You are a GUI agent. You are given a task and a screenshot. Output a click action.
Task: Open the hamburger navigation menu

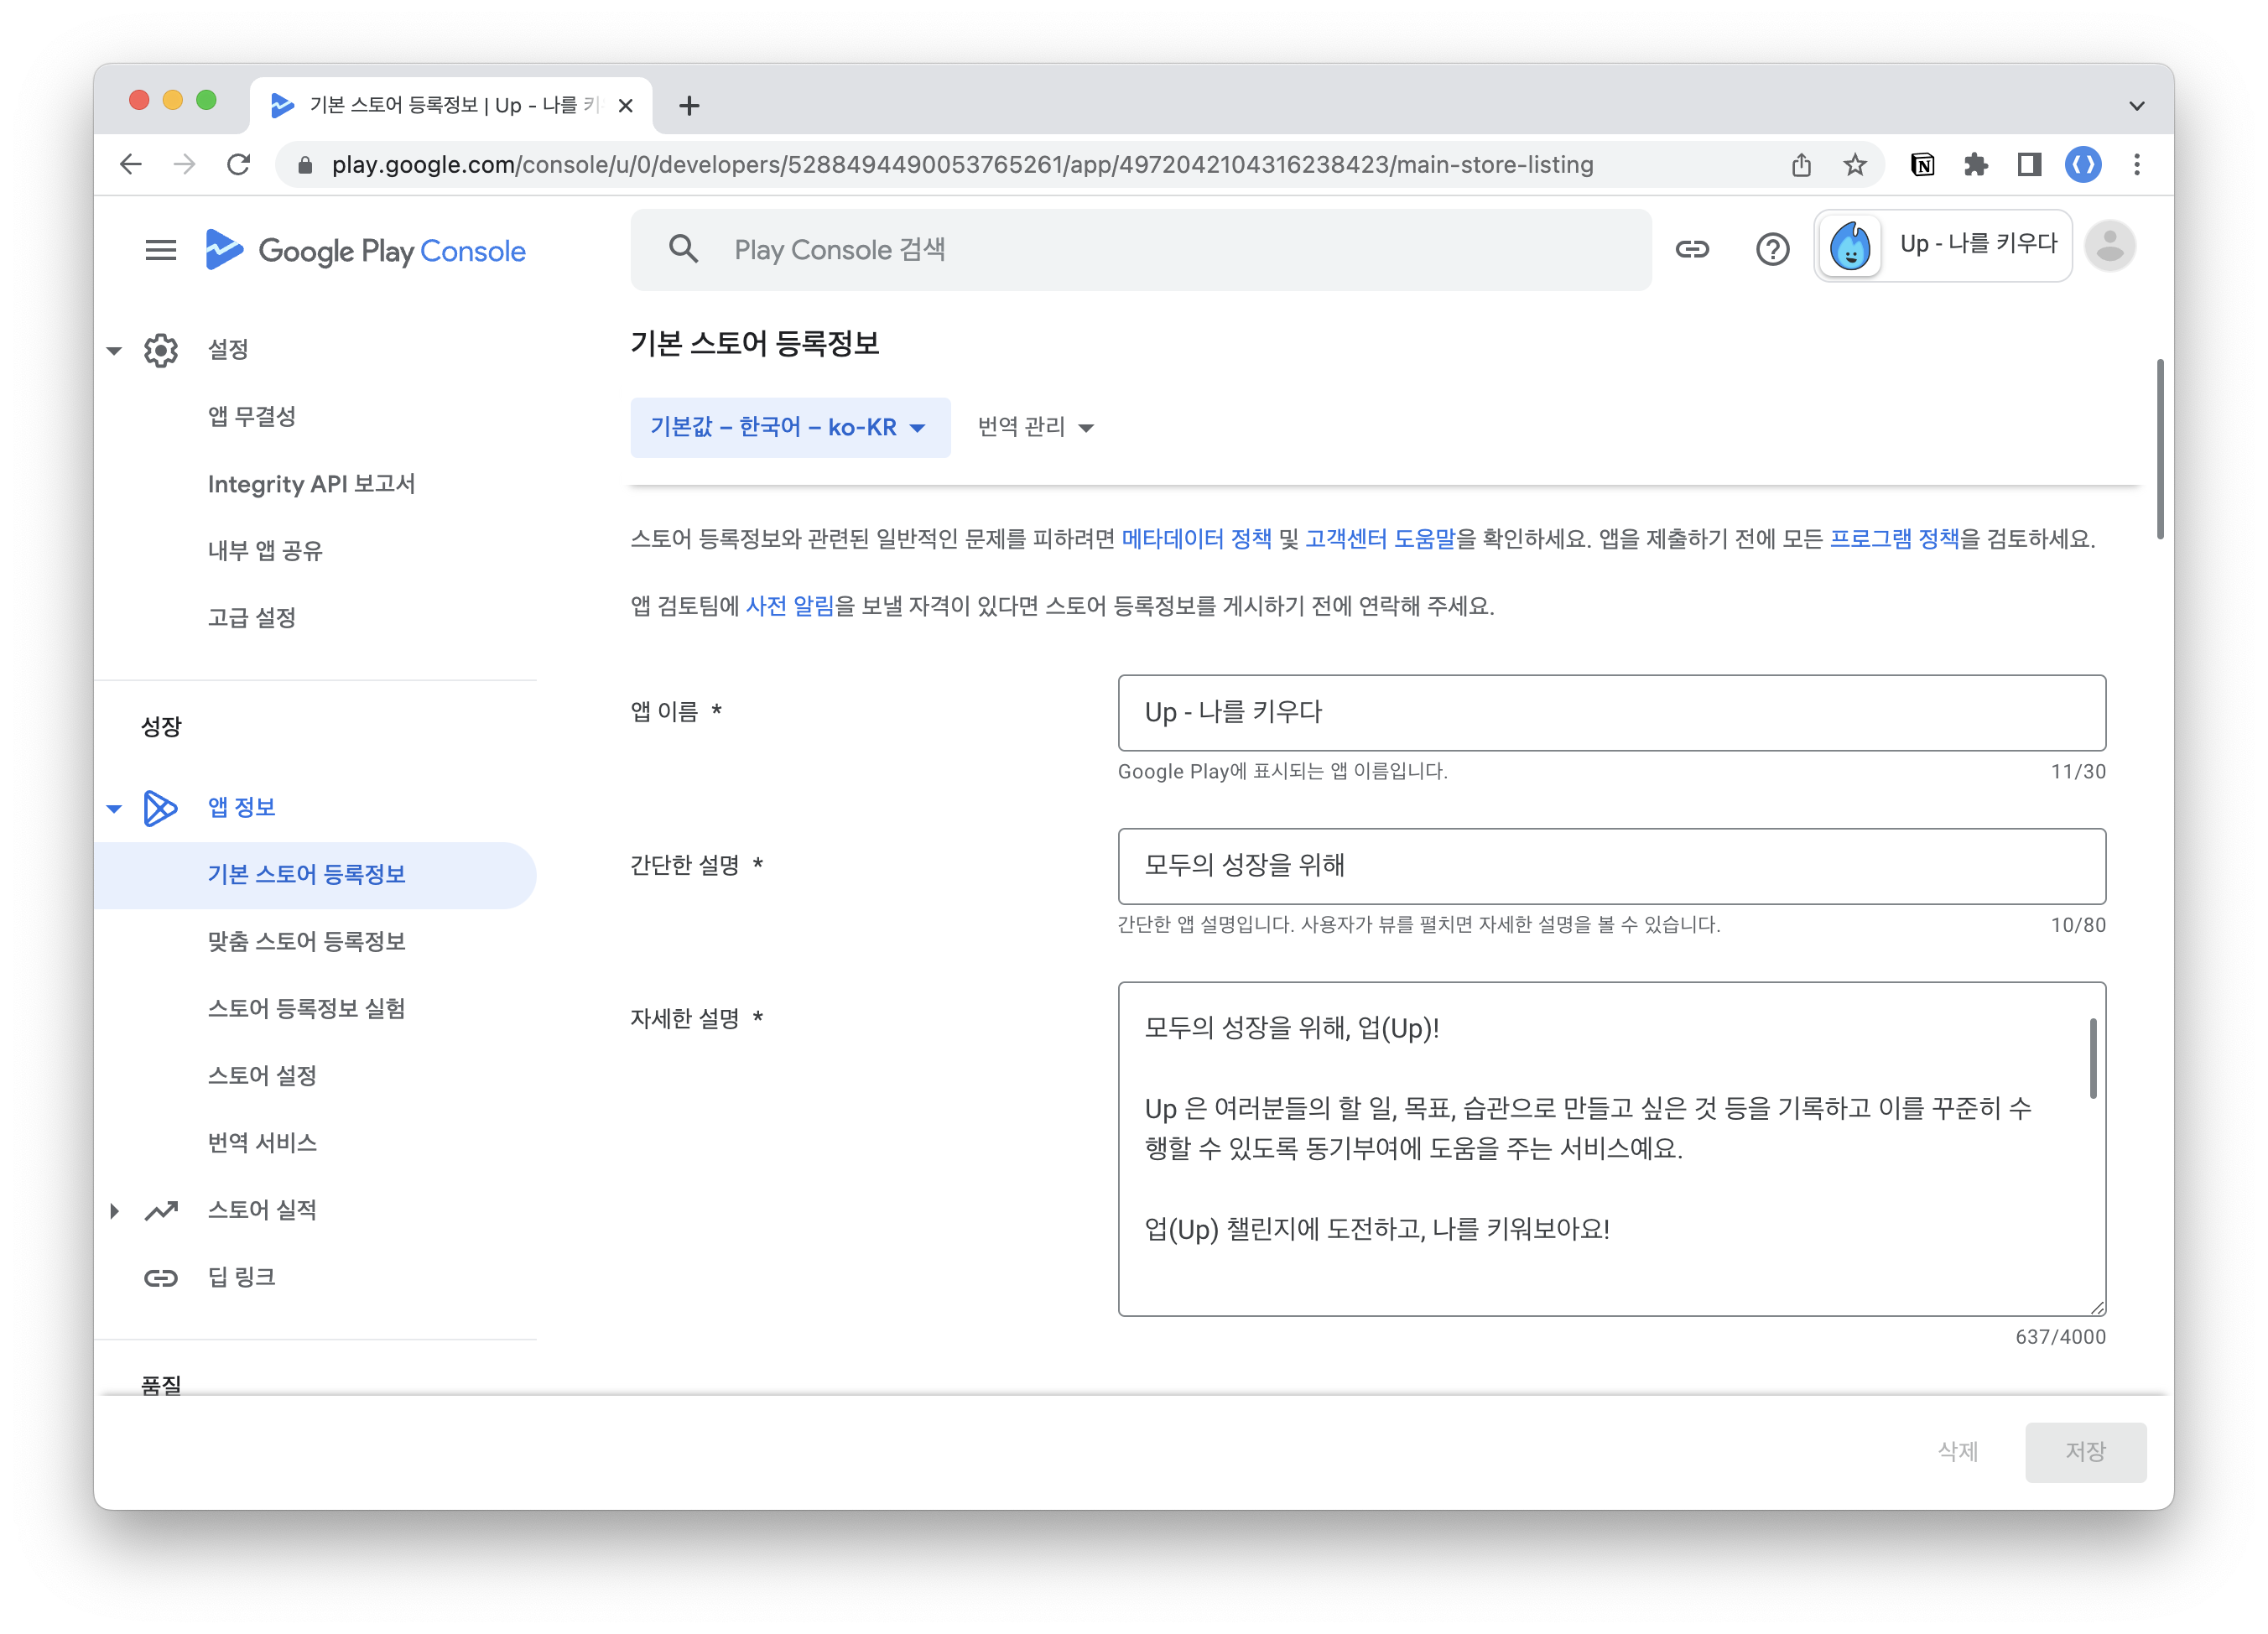160,250
